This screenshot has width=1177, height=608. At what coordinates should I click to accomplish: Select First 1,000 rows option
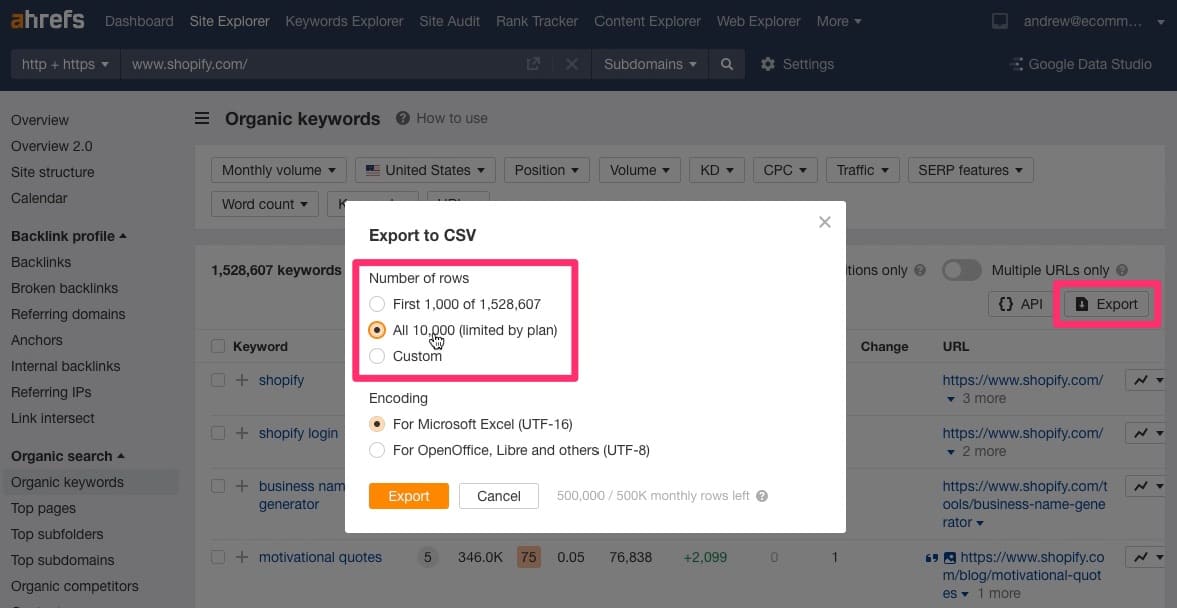point(377,305)
